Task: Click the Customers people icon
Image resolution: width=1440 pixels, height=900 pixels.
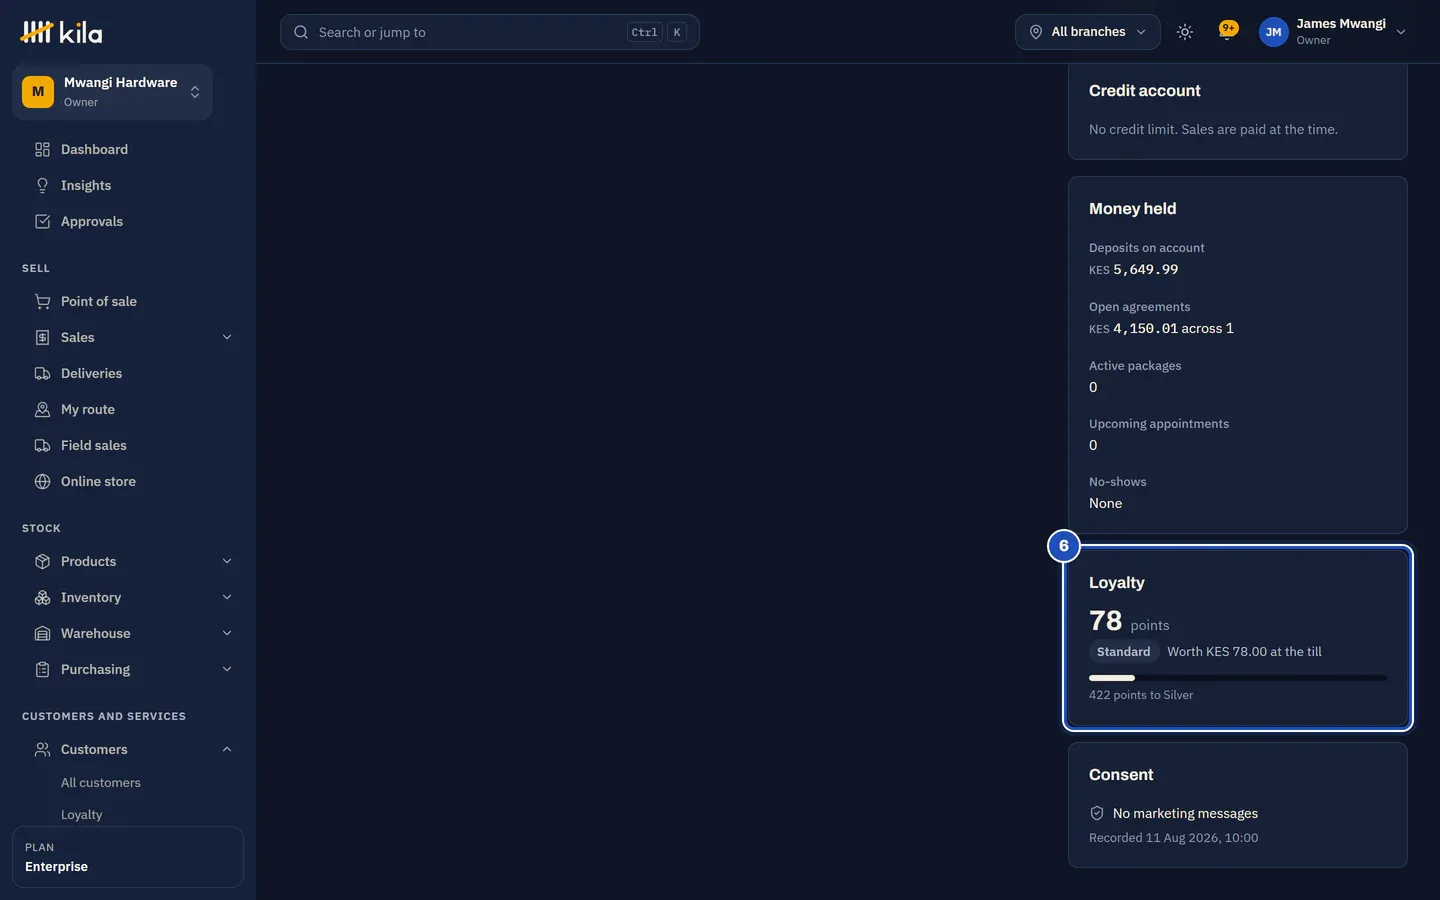Action: pos(42,750)
